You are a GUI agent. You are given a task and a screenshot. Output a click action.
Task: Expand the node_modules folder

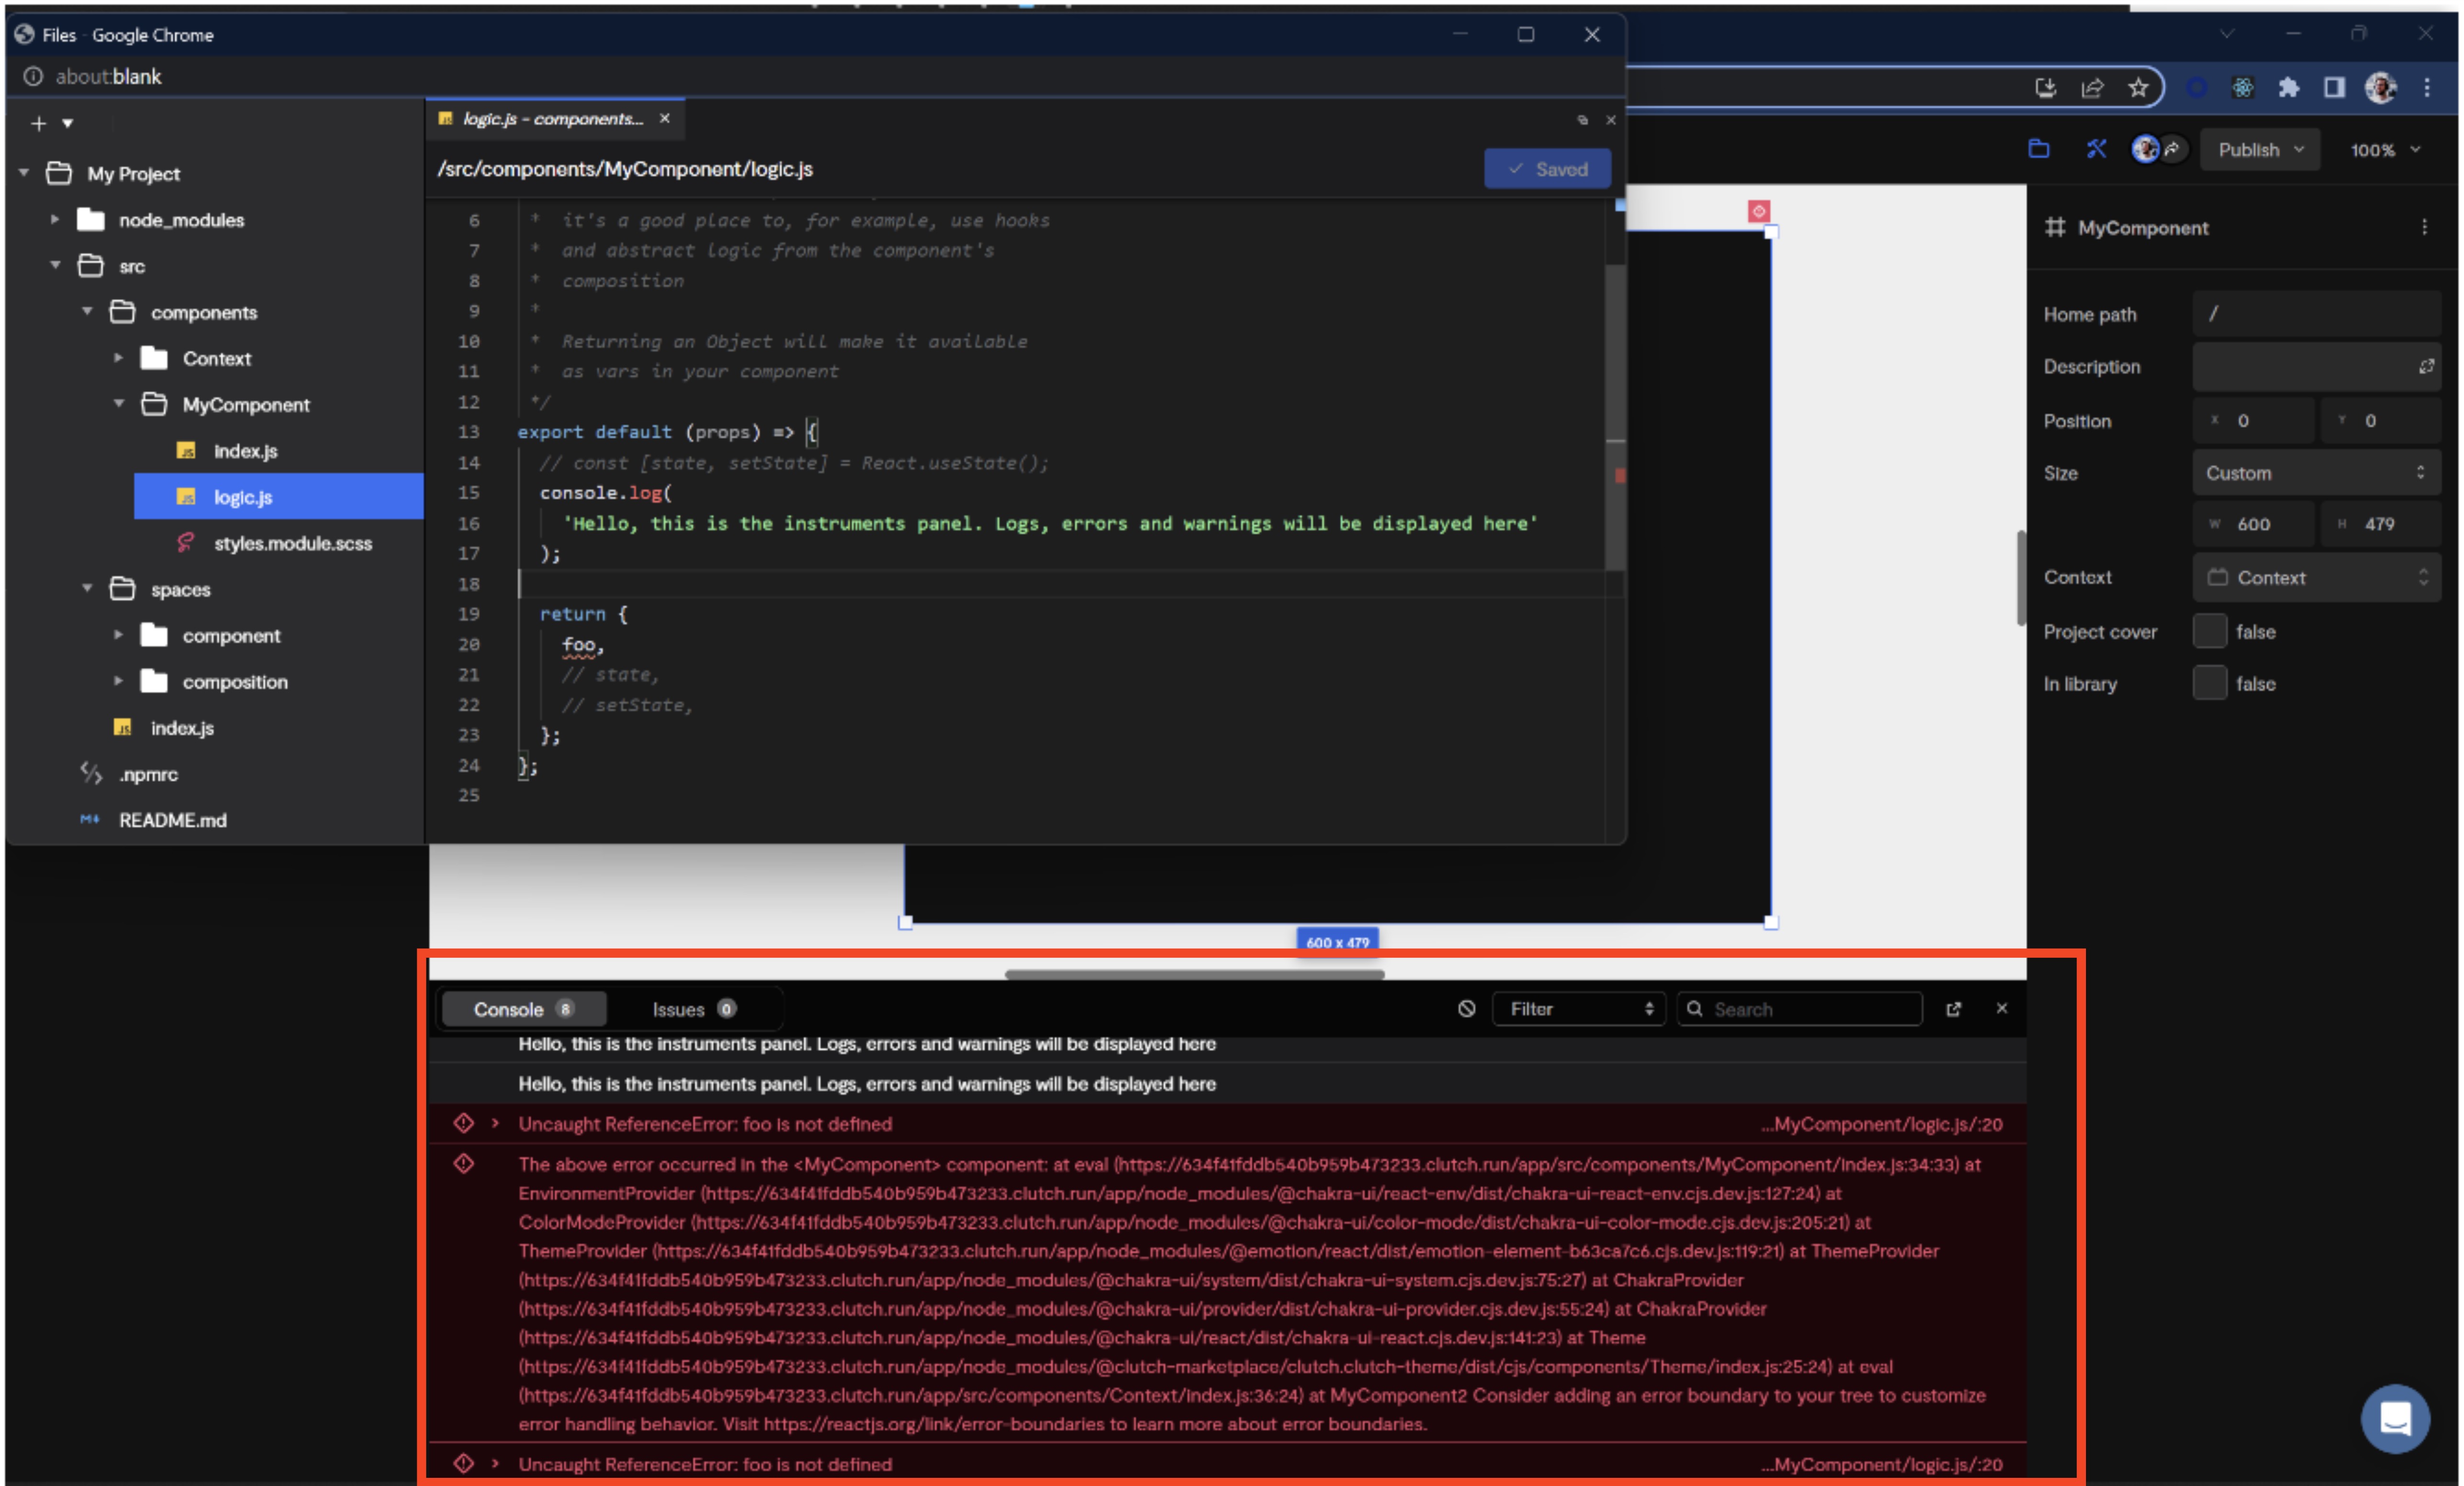(x=55, y=219)
